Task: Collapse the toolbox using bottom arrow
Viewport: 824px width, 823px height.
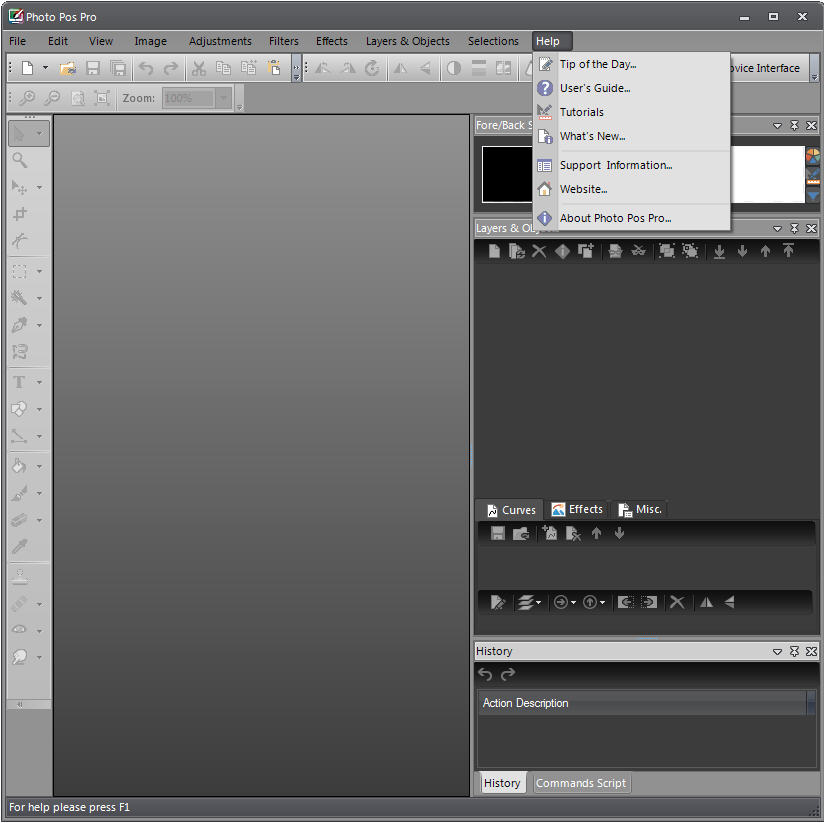Action: click(20, 705)
